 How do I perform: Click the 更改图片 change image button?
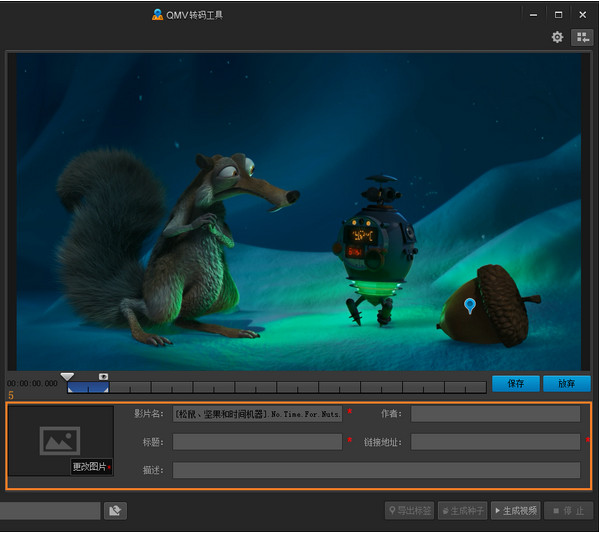point(91,467)
